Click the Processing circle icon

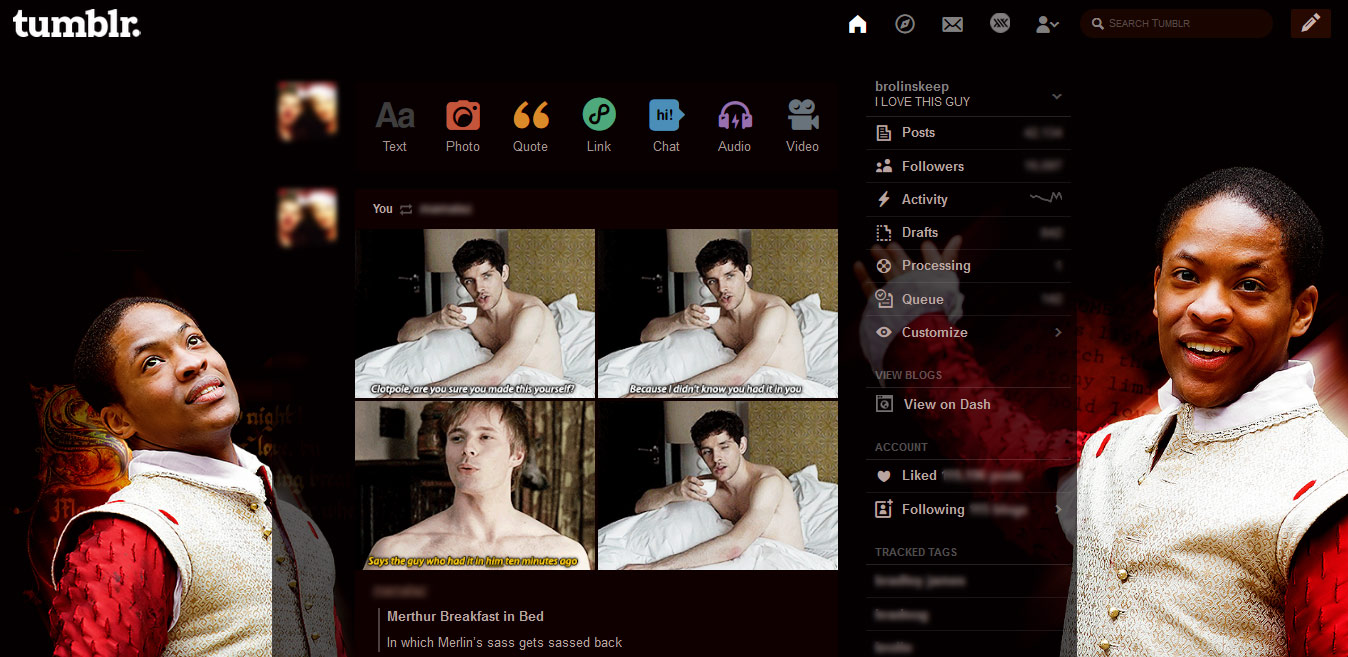click(883, 265)
